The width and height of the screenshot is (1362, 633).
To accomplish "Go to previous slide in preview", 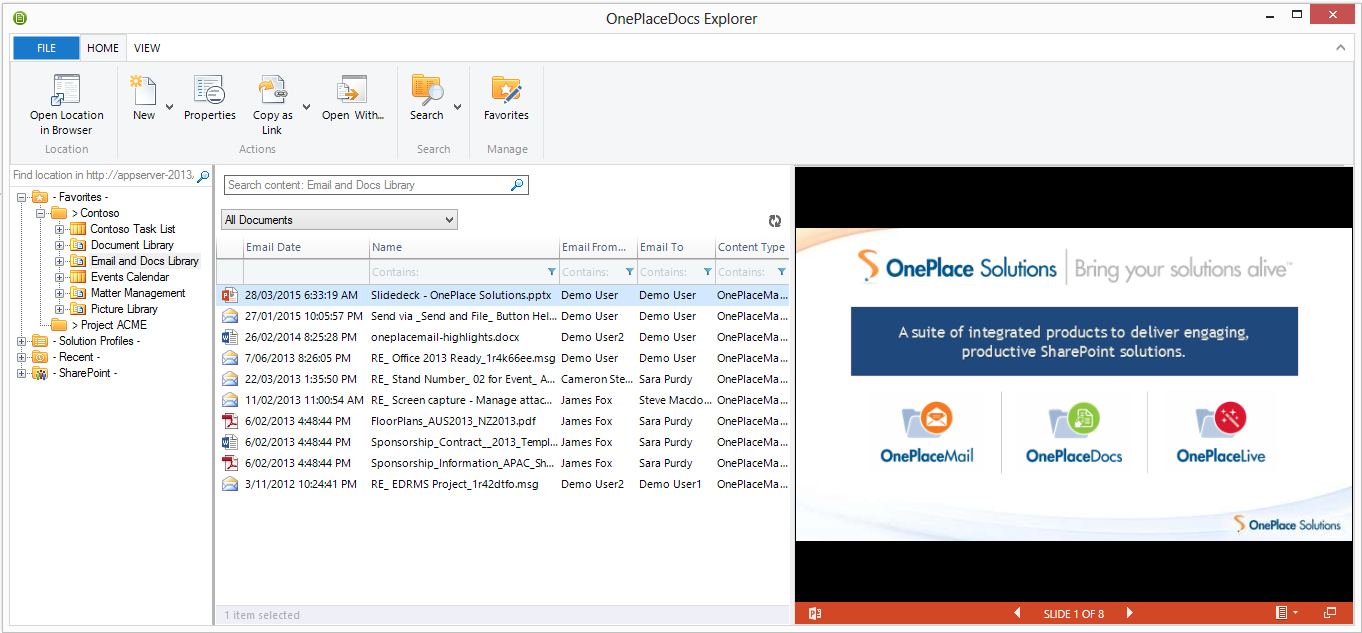I will coord(1018,613).
